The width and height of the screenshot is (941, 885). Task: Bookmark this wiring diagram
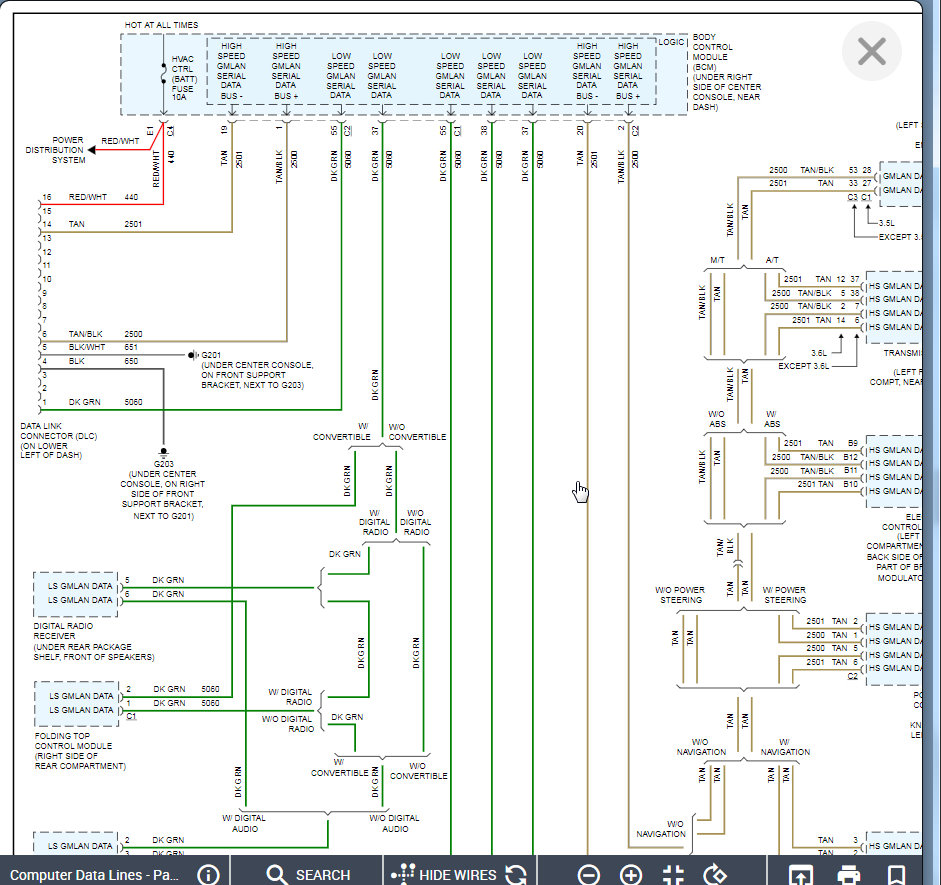pyautogui.click(x=897, y=875)
